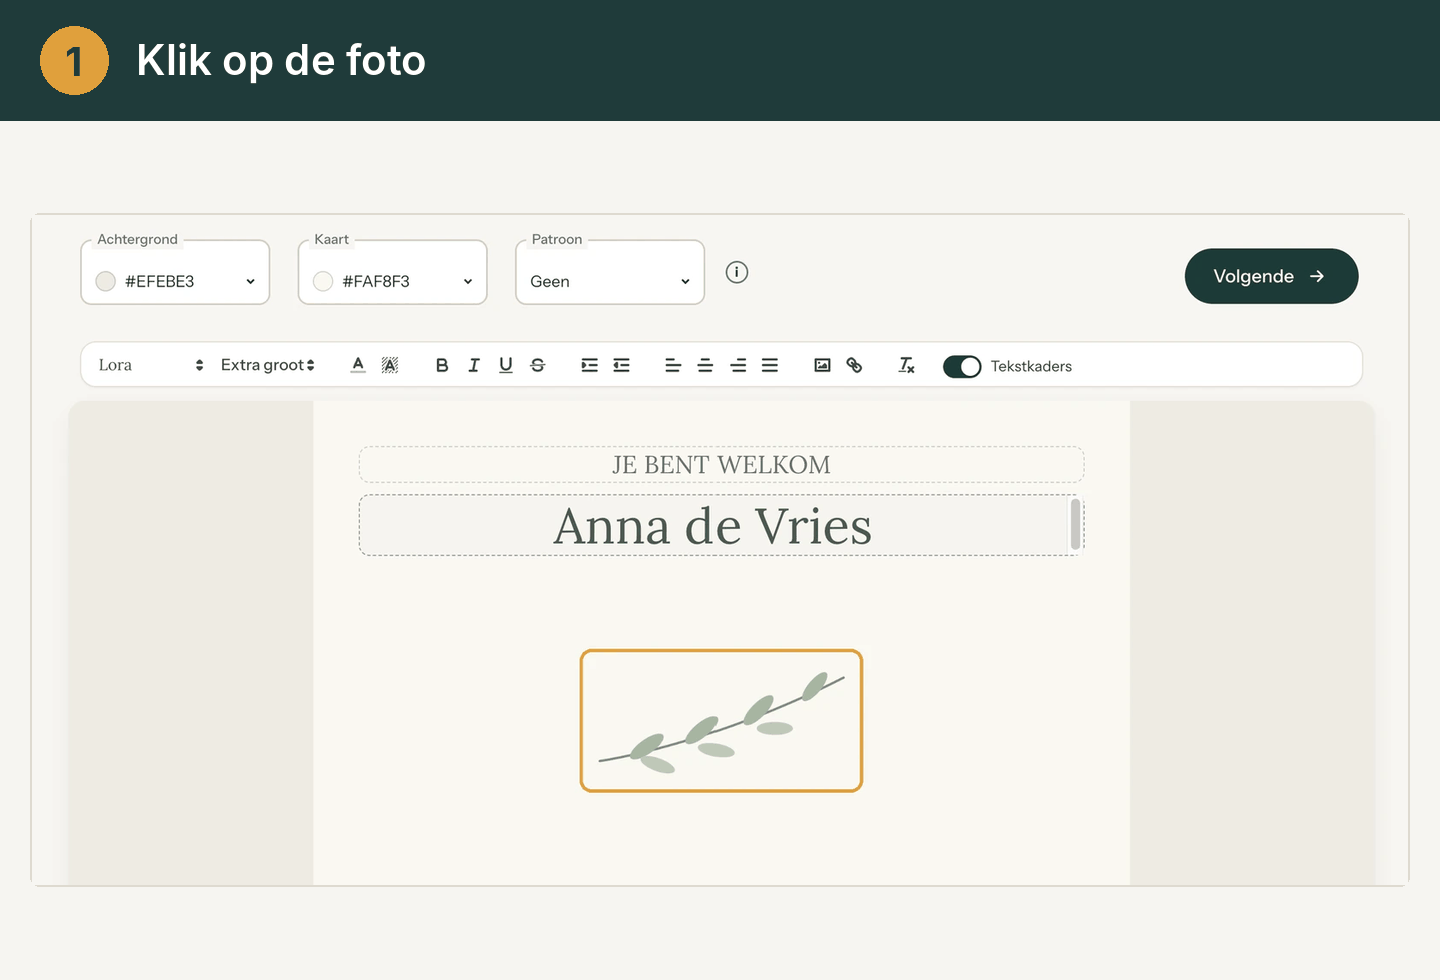The width and height of the screenshot is (1440, 980).
Task: Align text right
Action: point(738,365)
